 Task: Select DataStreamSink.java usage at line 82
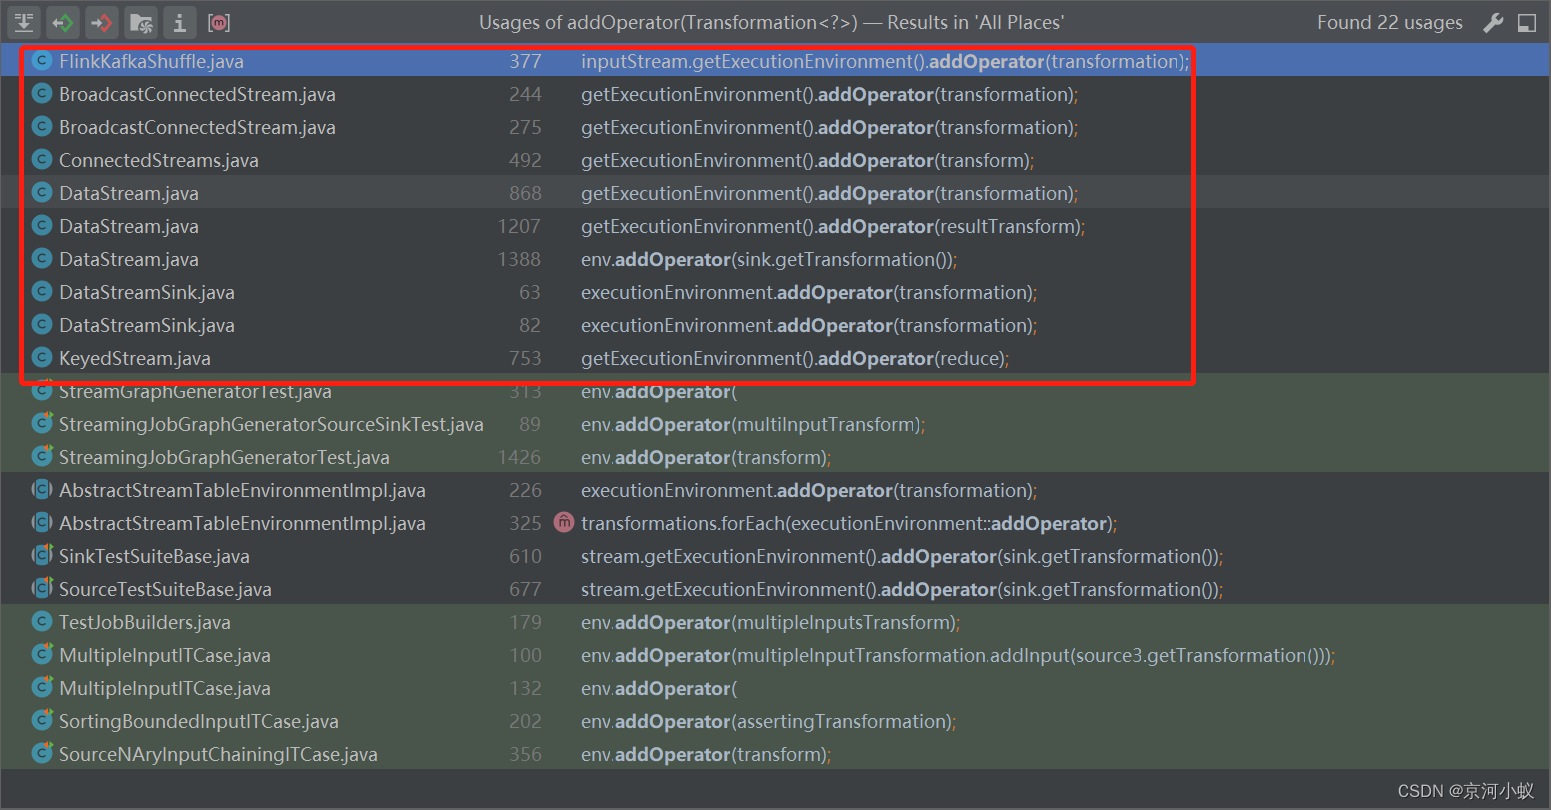pyautogui.click(x=775, y=325)
